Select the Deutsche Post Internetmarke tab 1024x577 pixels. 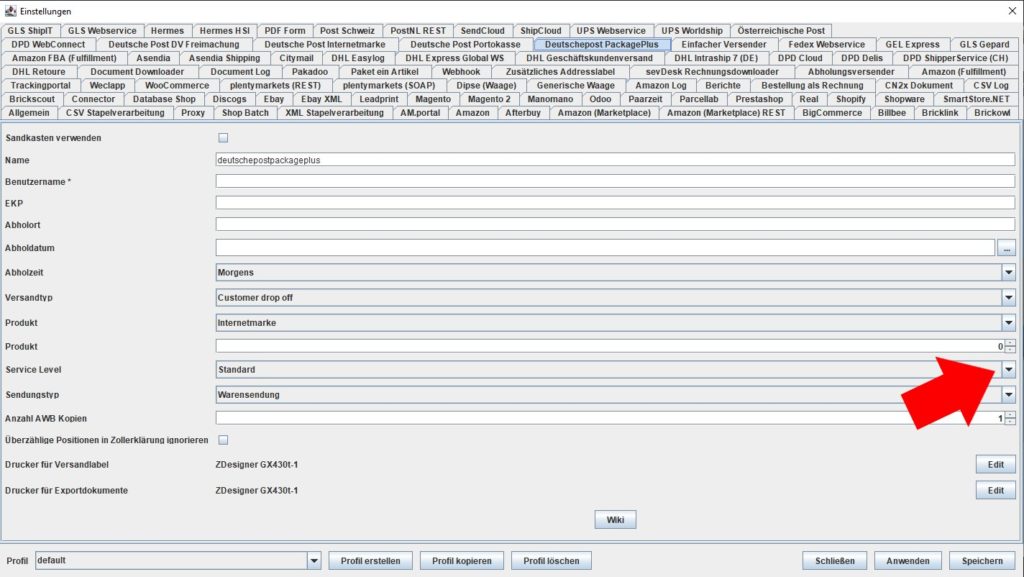pos(325,44)
